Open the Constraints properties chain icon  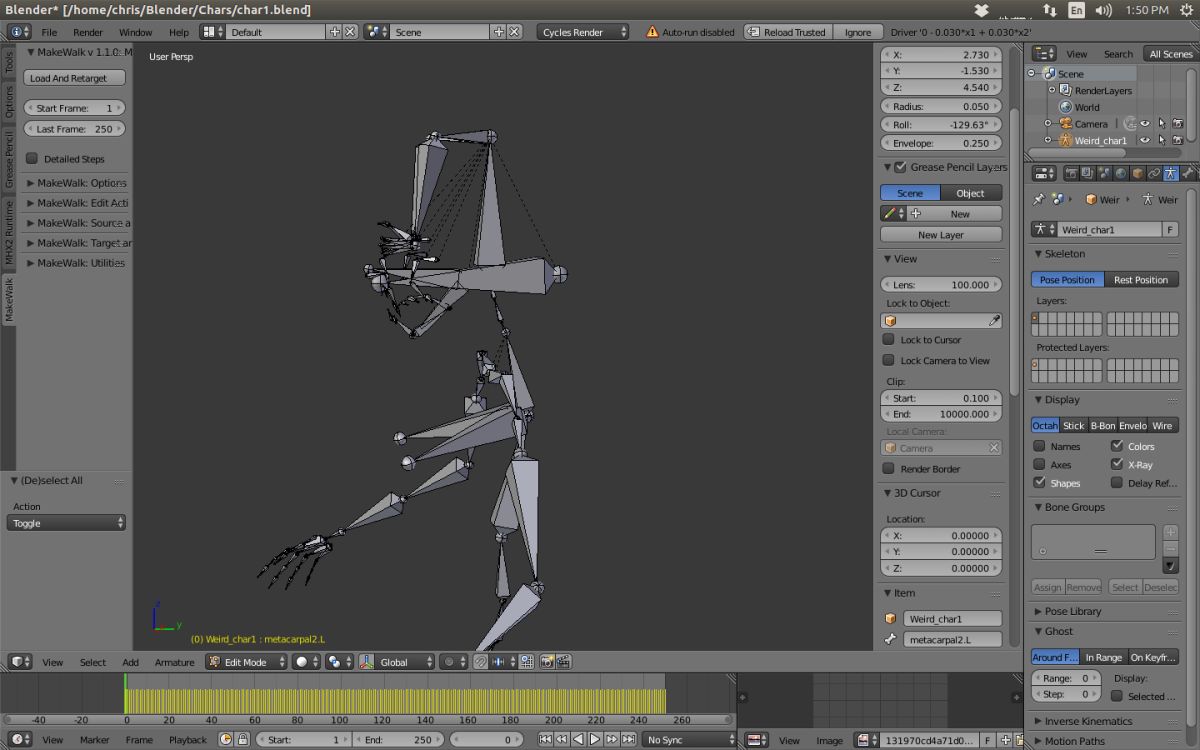1154,173
